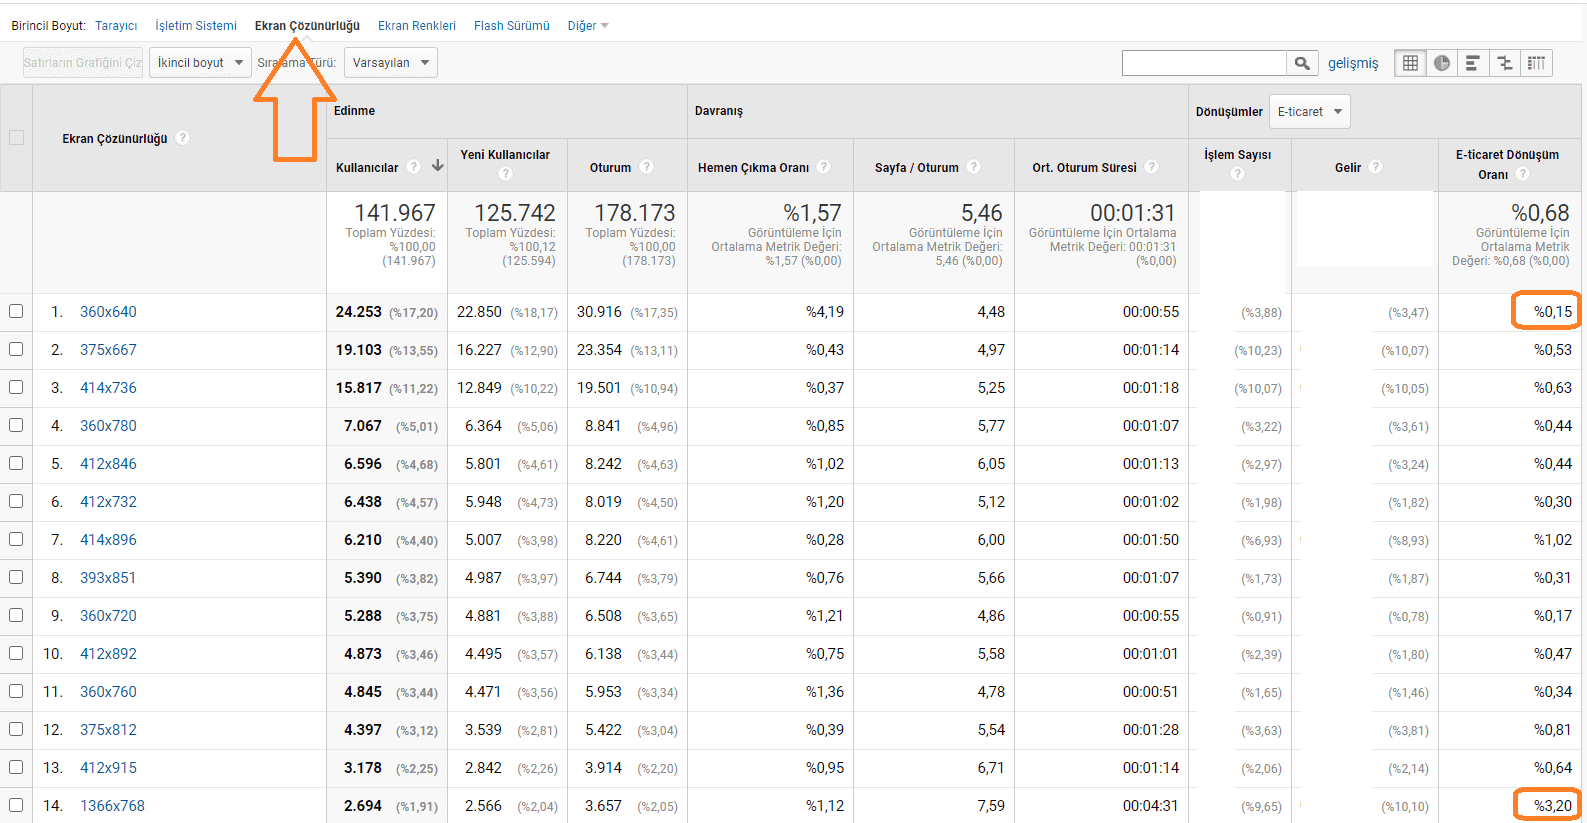Check the box for row 1366x768
The height and width of the screenshot is (823, 1587).
pyautogui.click(x=16, y=805)
